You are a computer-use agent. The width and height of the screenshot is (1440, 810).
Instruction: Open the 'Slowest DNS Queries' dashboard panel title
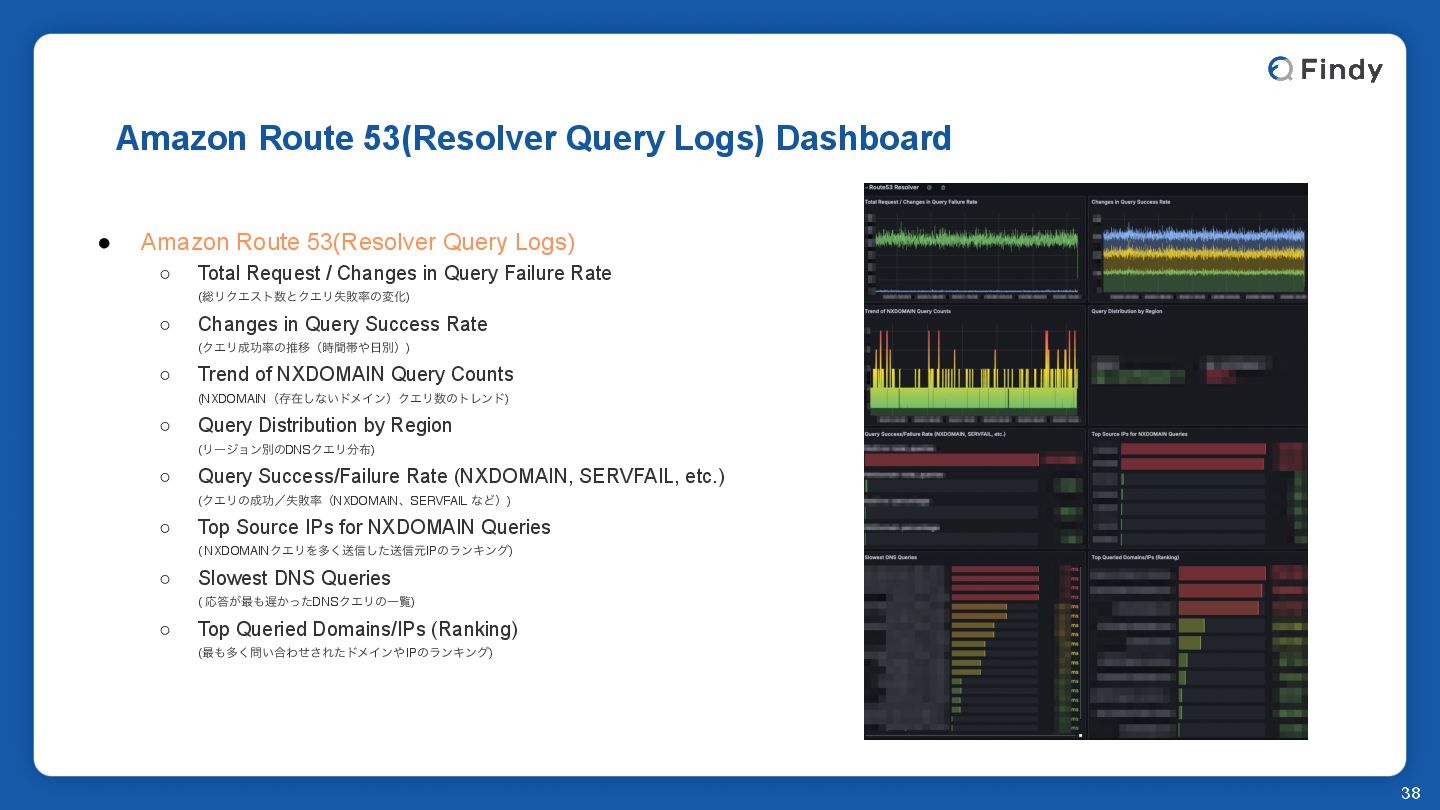[891, 557]
